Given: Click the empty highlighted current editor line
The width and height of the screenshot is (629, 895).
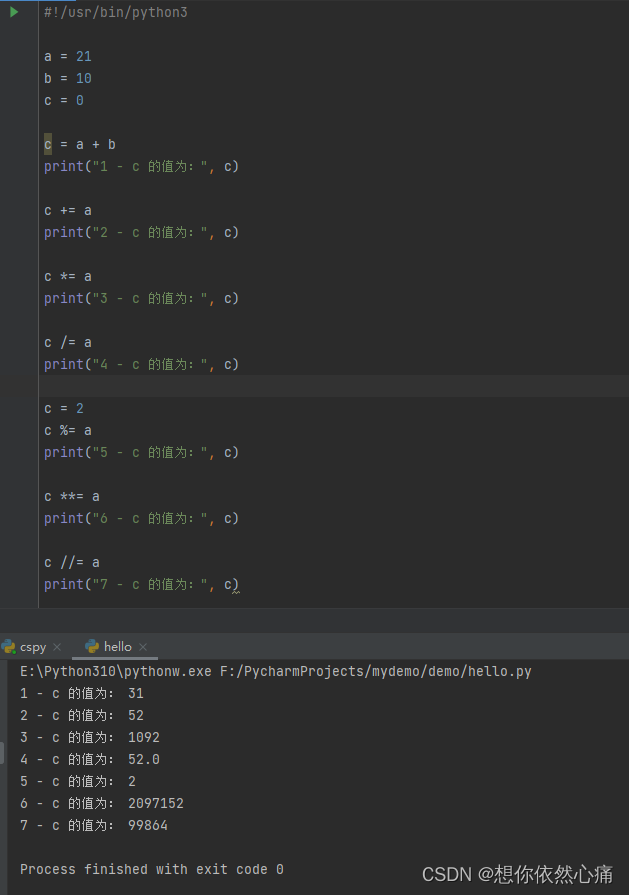Looking at the screenshot, I should [x=334, y=386].
